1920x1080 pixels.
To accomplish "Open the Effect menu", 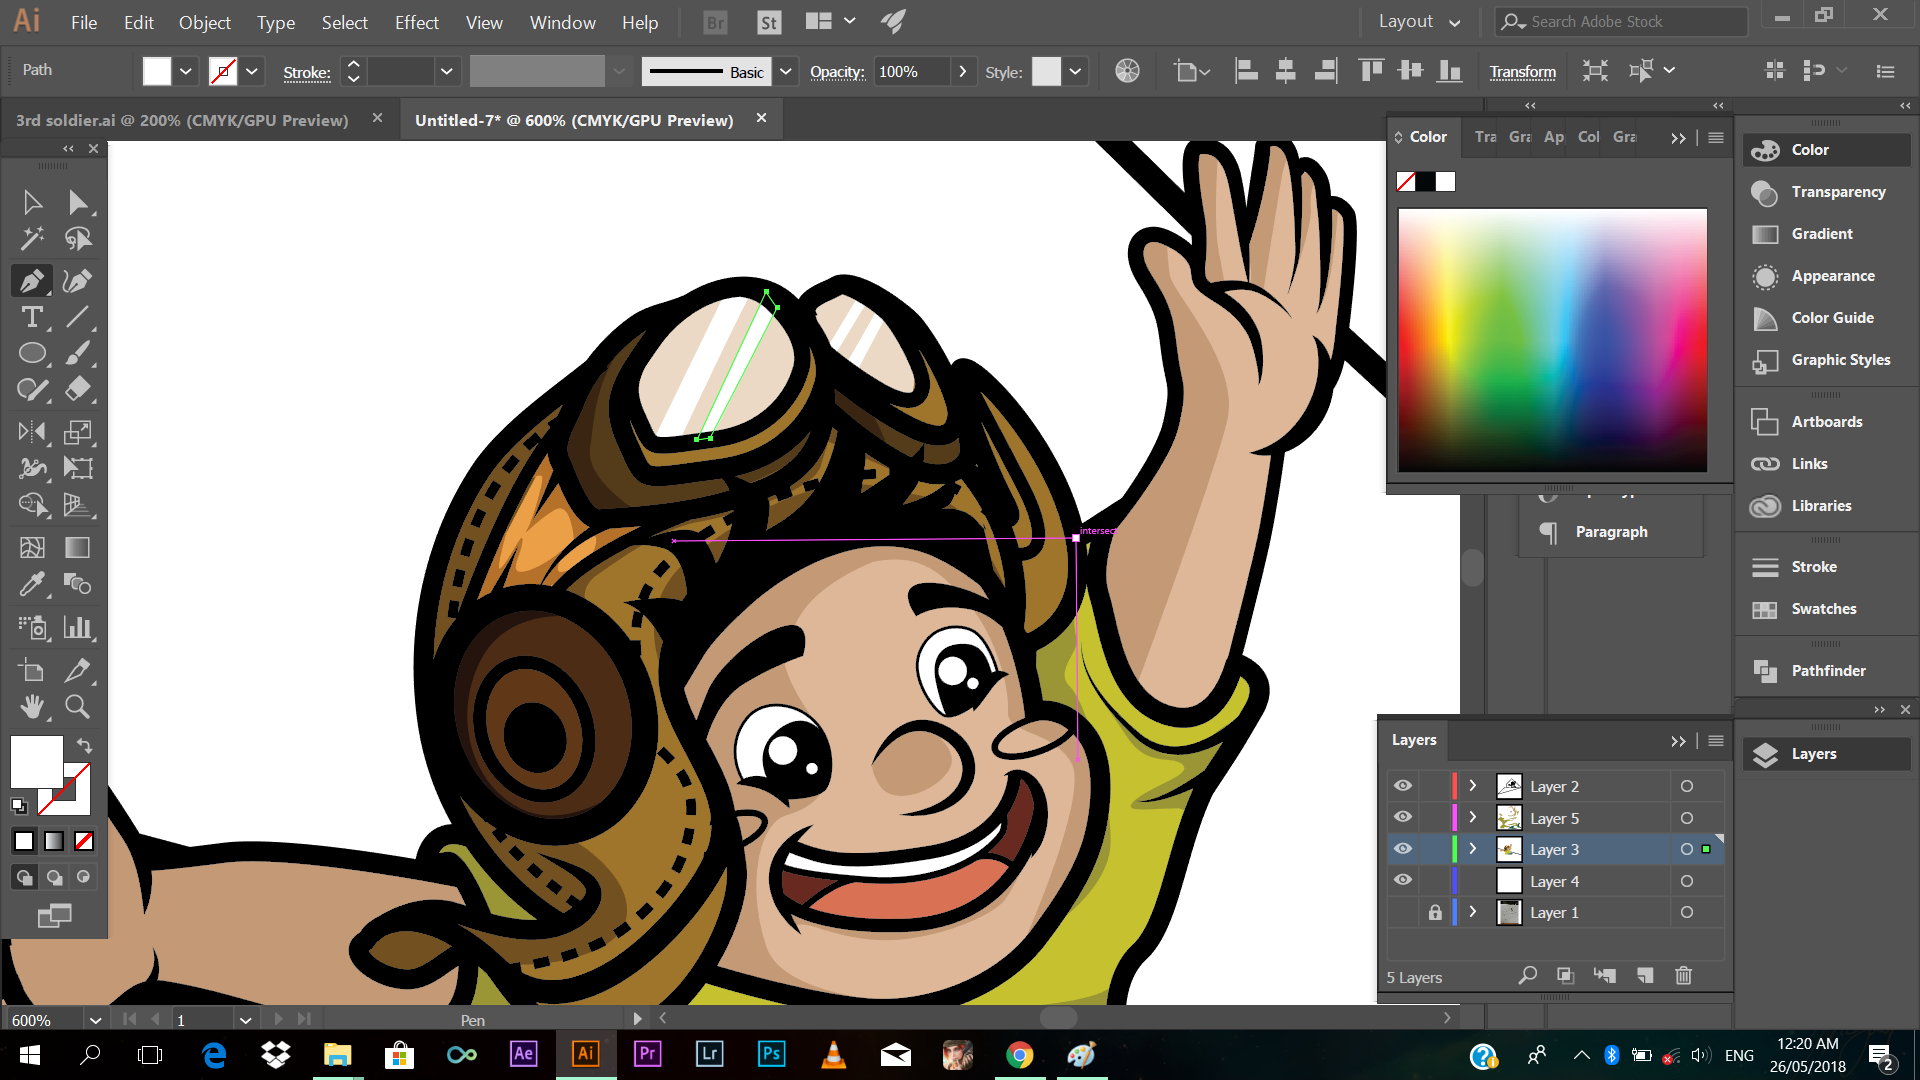I will click(x=417, y=22).
